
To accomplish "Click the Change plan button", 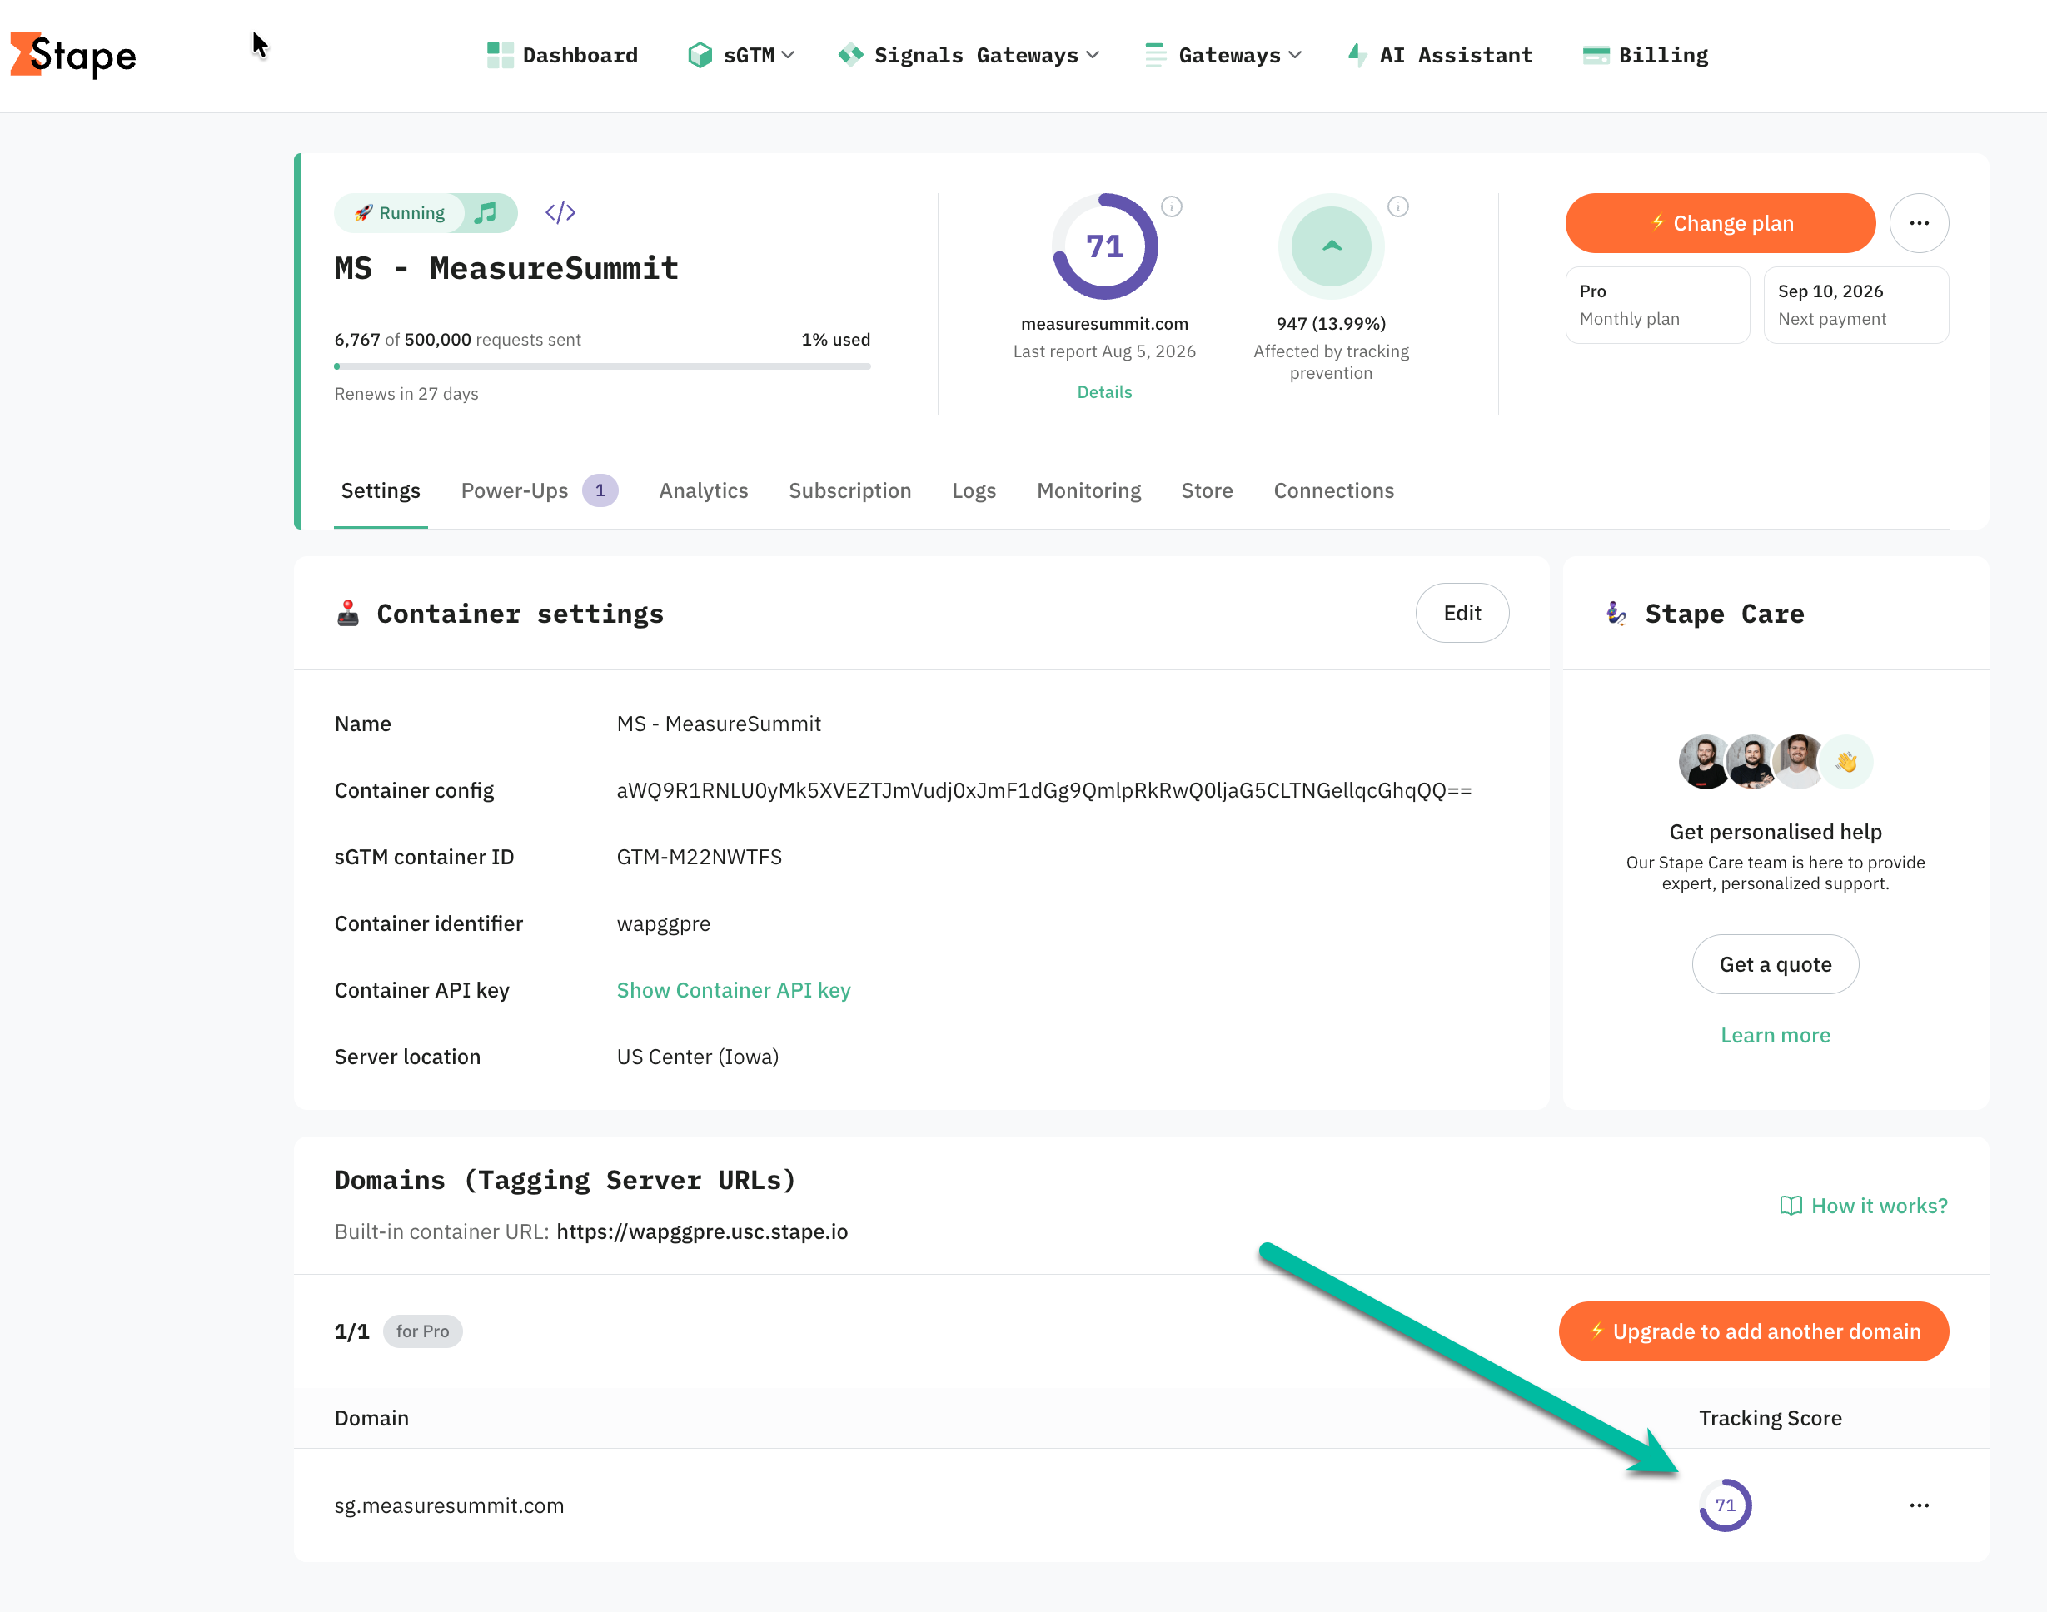I will (1720, 223).
